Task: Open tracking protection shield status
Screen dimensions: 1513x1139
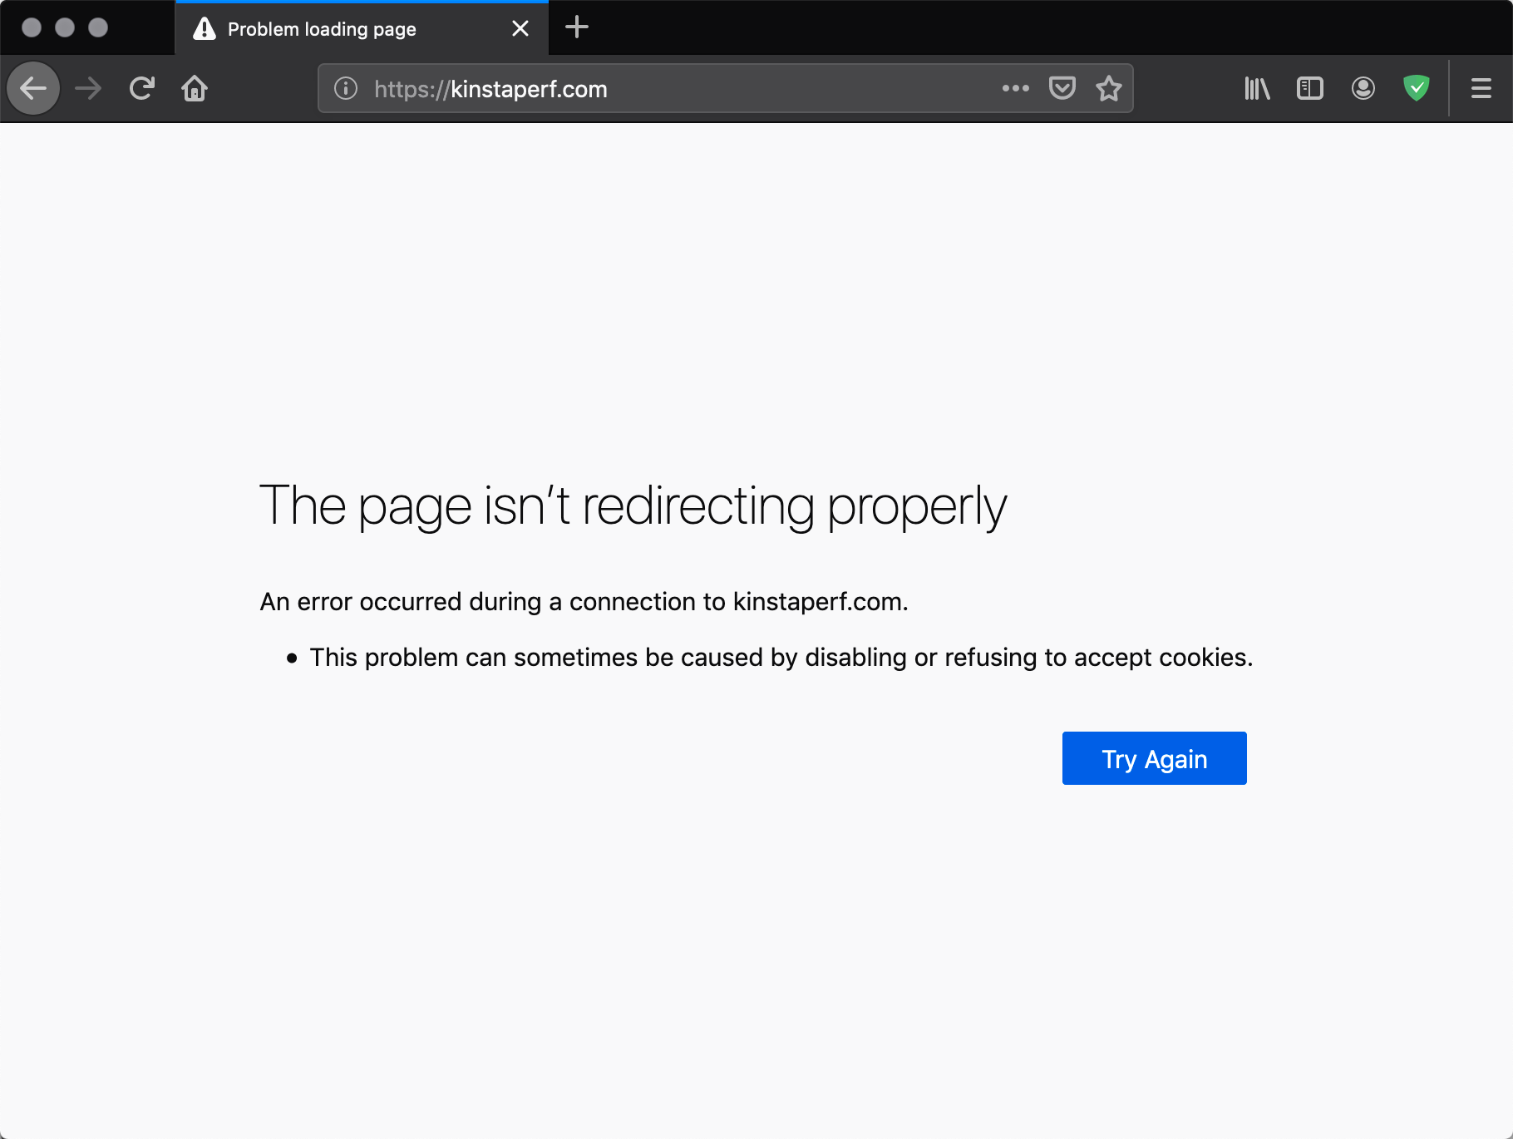Action: (1416, 88)
